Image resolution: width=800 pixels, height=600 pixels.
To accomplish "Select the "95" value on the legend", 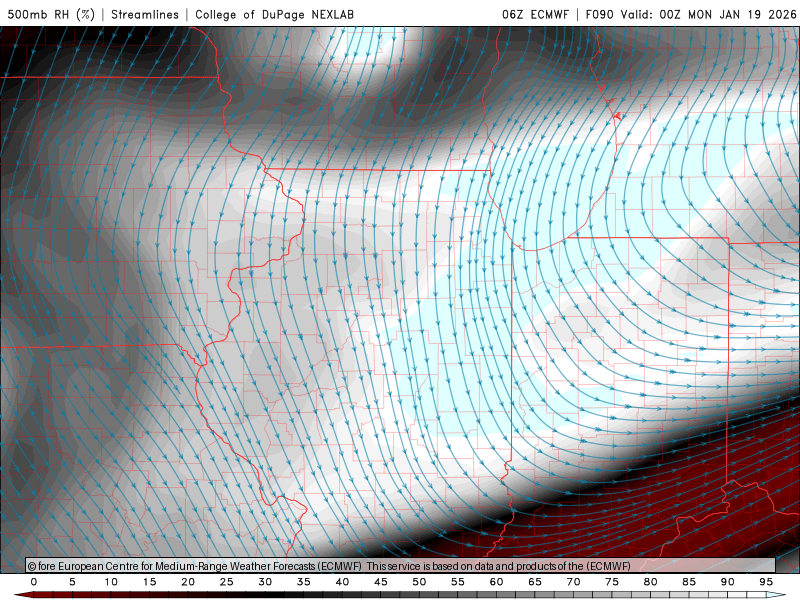I will coord(766,582).
